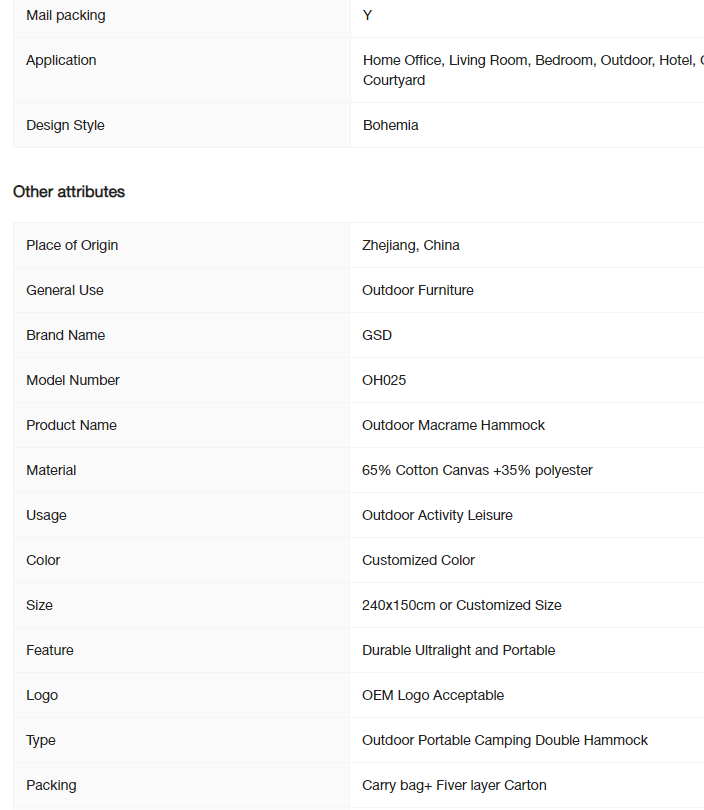Click the Model Number attribute label

pos(73,380)
